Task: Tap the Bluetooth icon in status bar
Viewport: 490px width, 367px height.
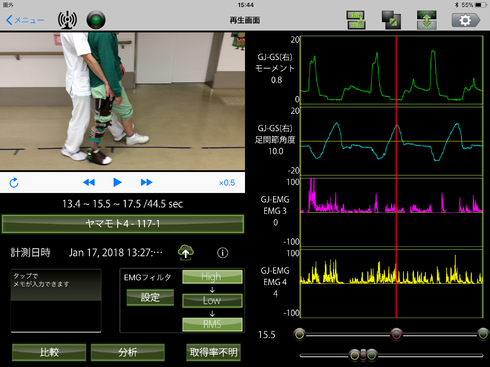Action: point(457,5)
